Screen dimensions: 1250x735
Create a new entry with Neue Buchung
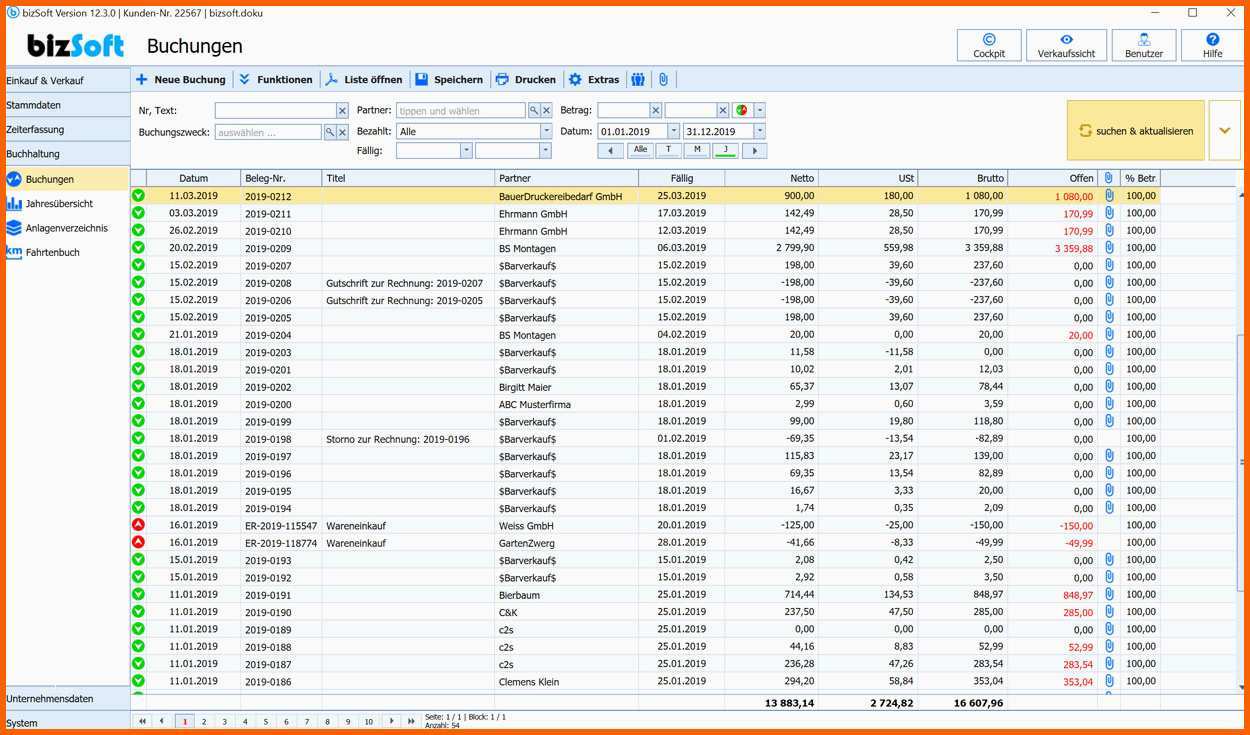(x=180, y=79)
